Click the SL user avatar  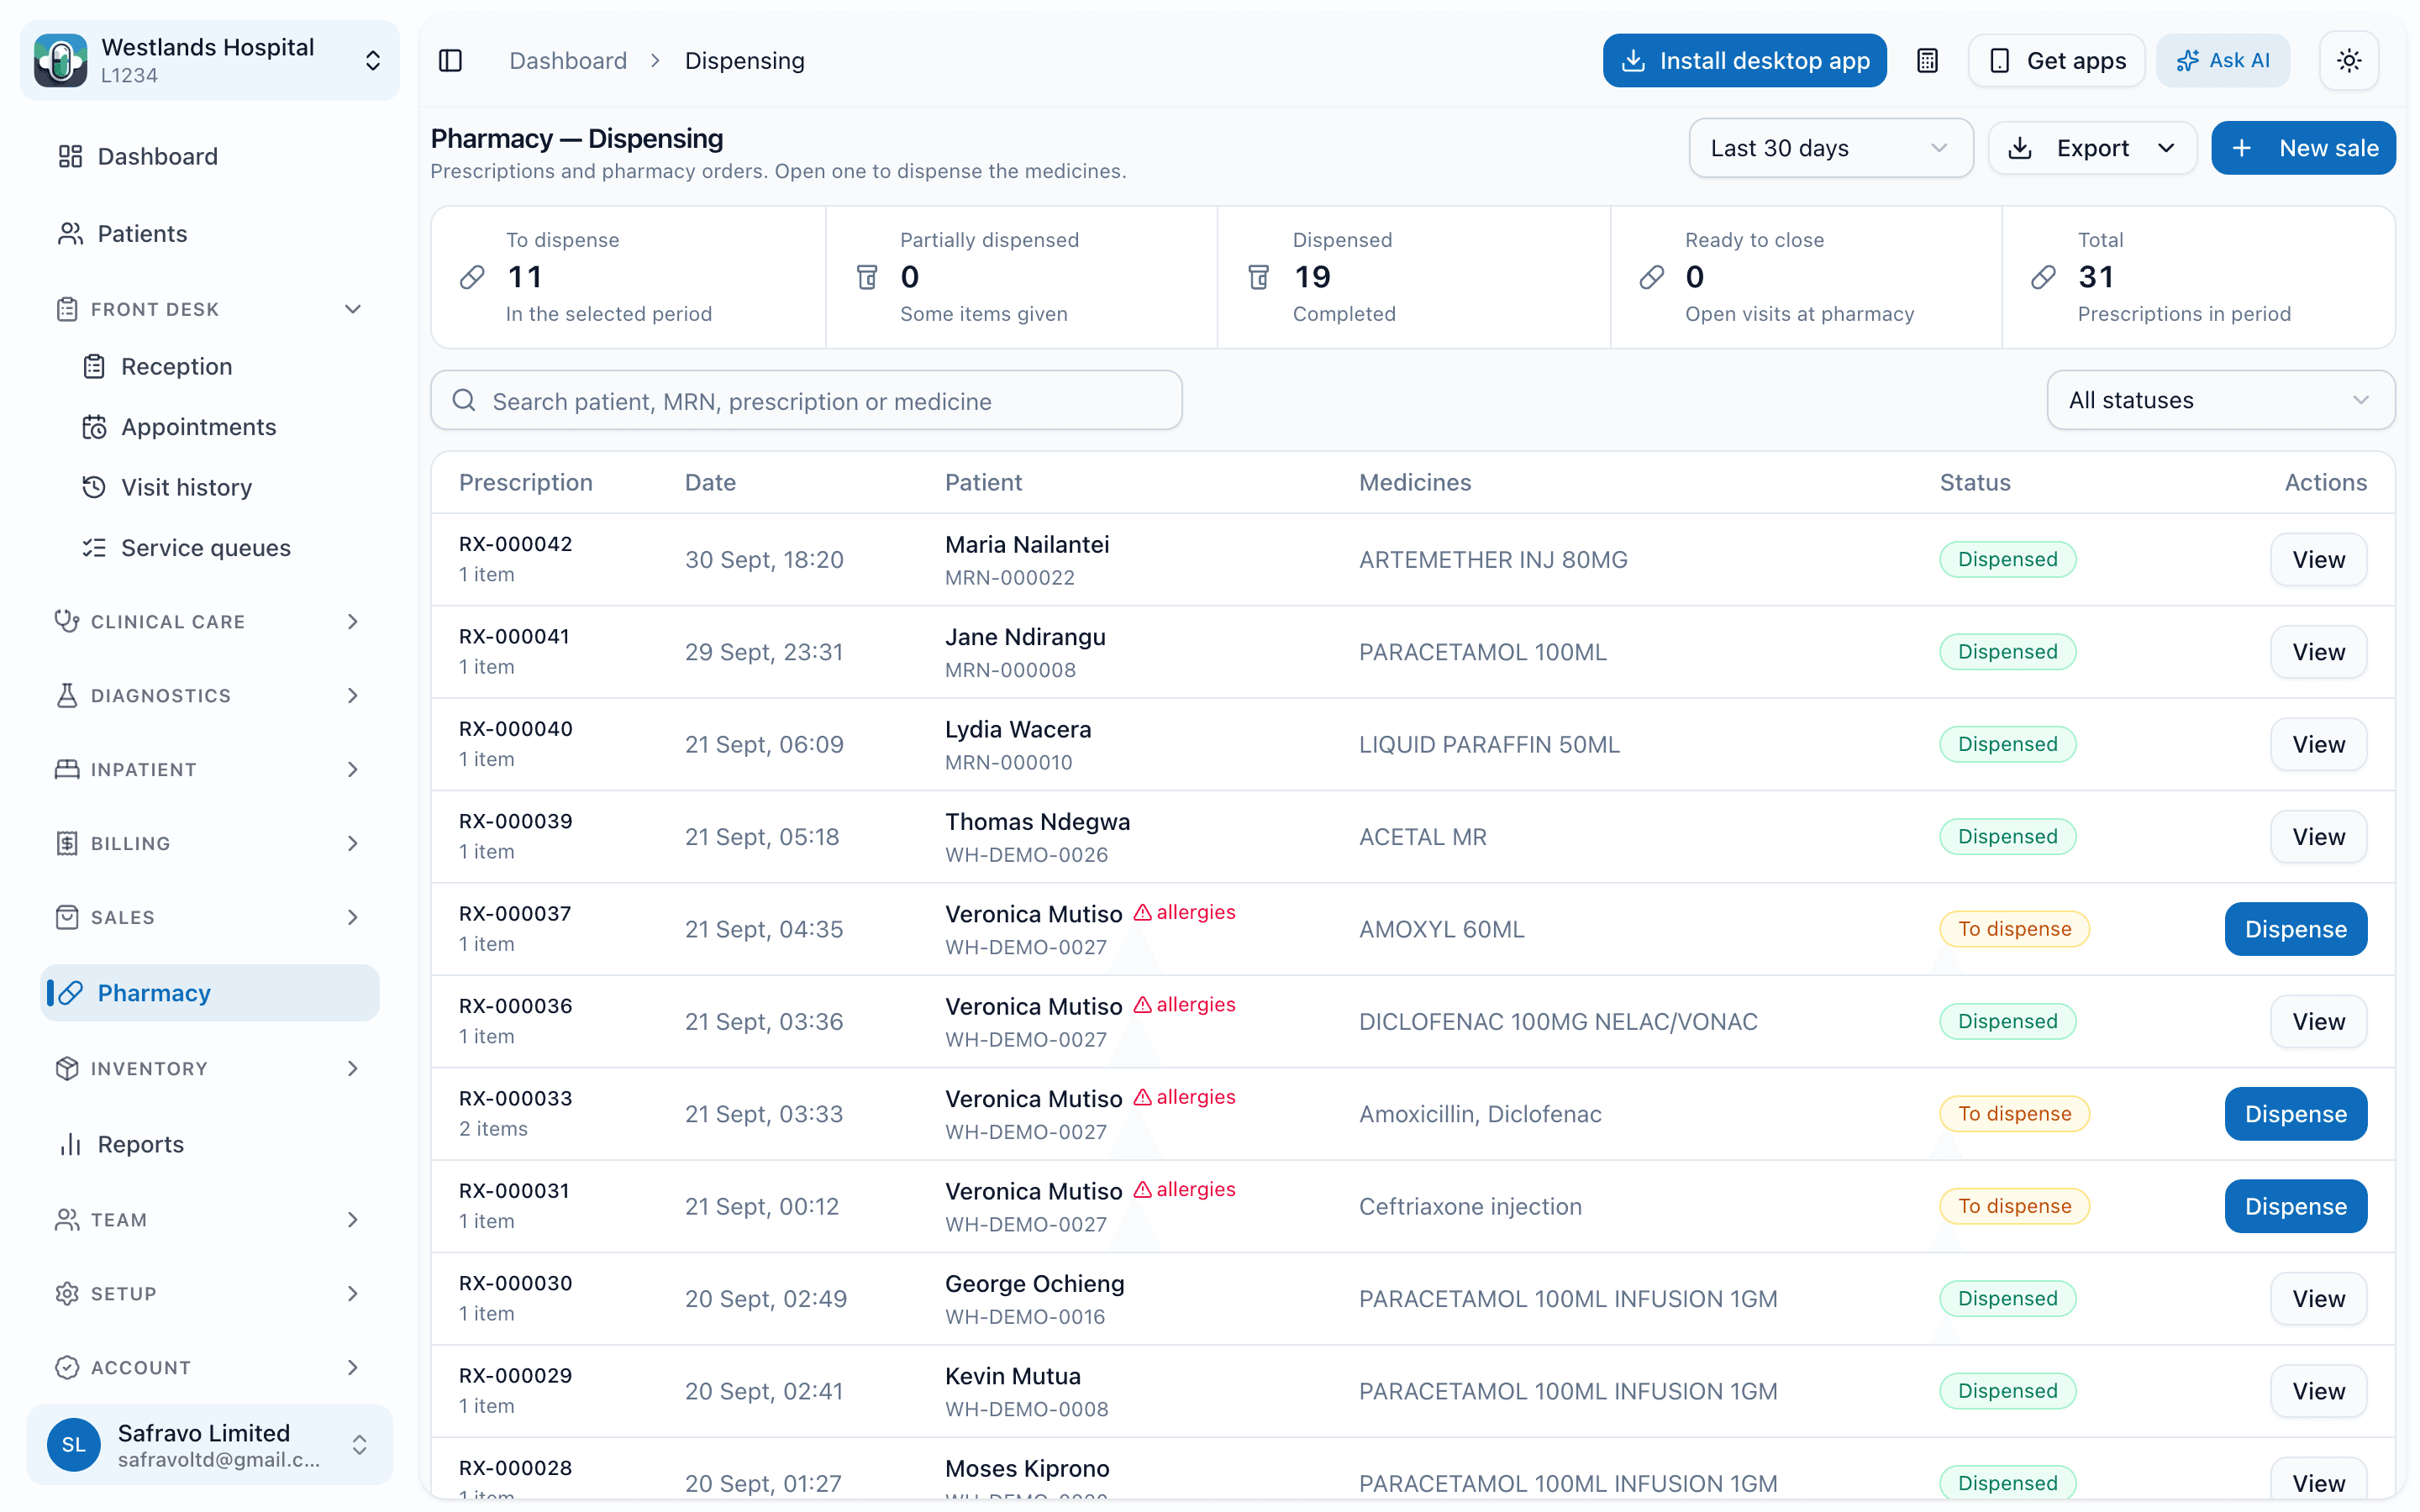[x=74, y=1445]
